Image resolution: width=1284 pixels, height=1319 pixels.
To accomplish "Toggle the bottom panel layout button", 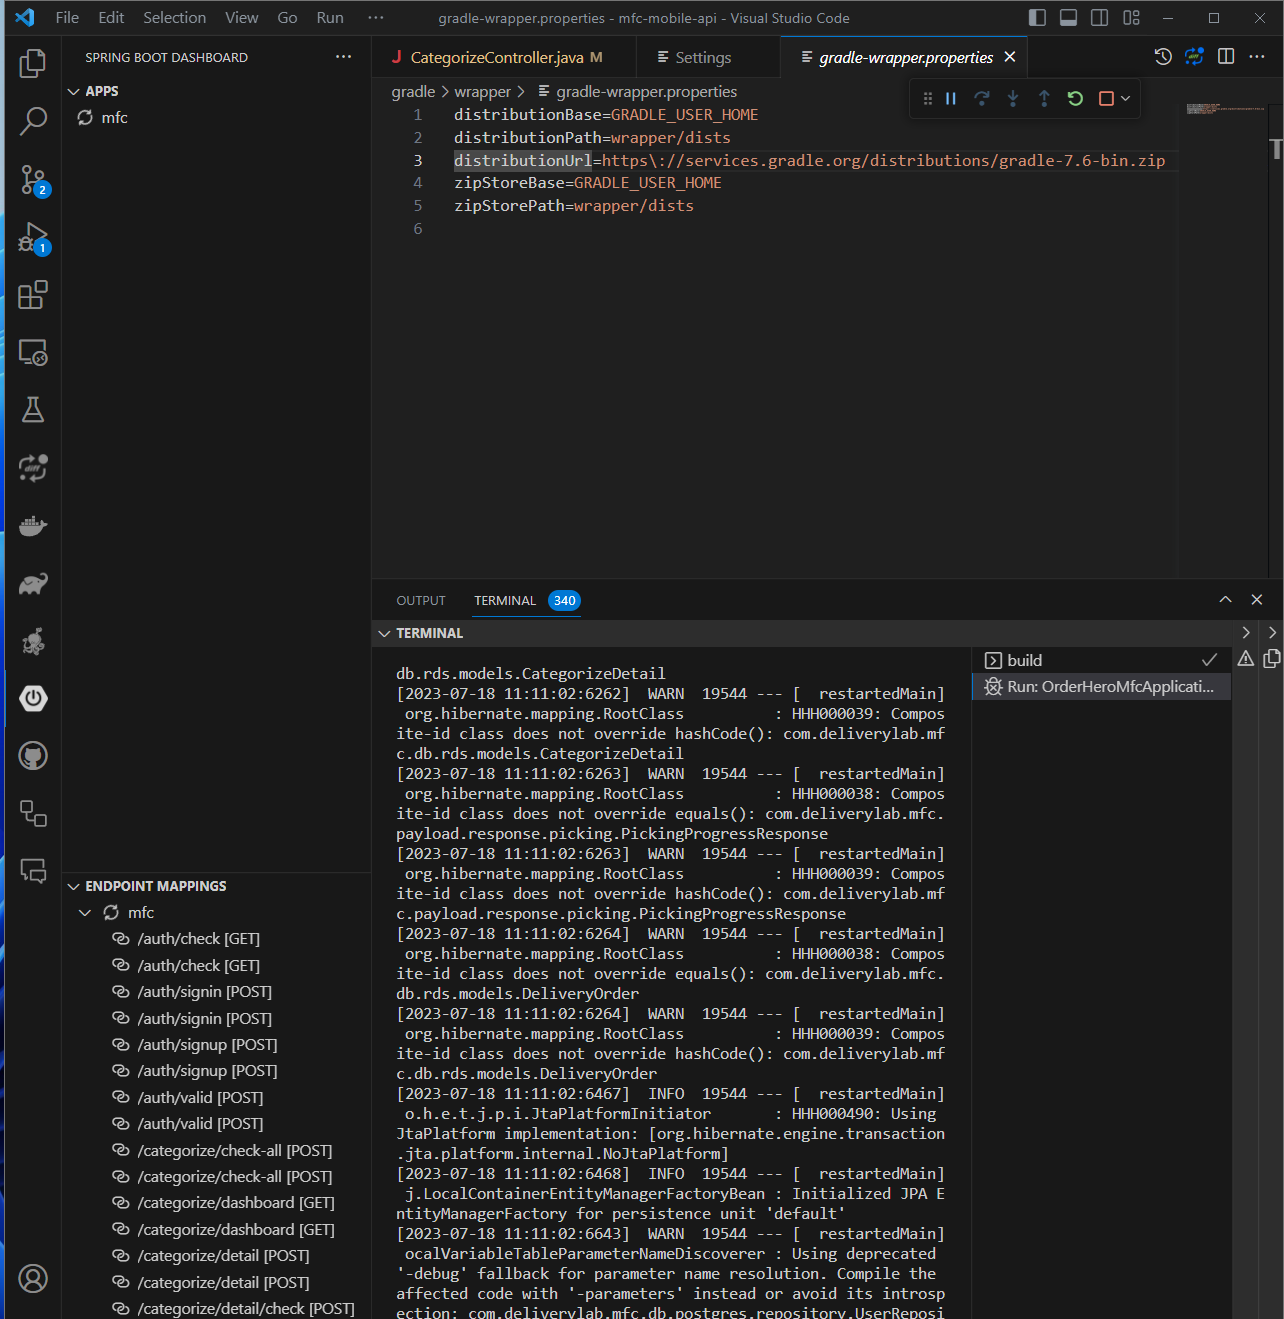I will tap(1068, 18).
